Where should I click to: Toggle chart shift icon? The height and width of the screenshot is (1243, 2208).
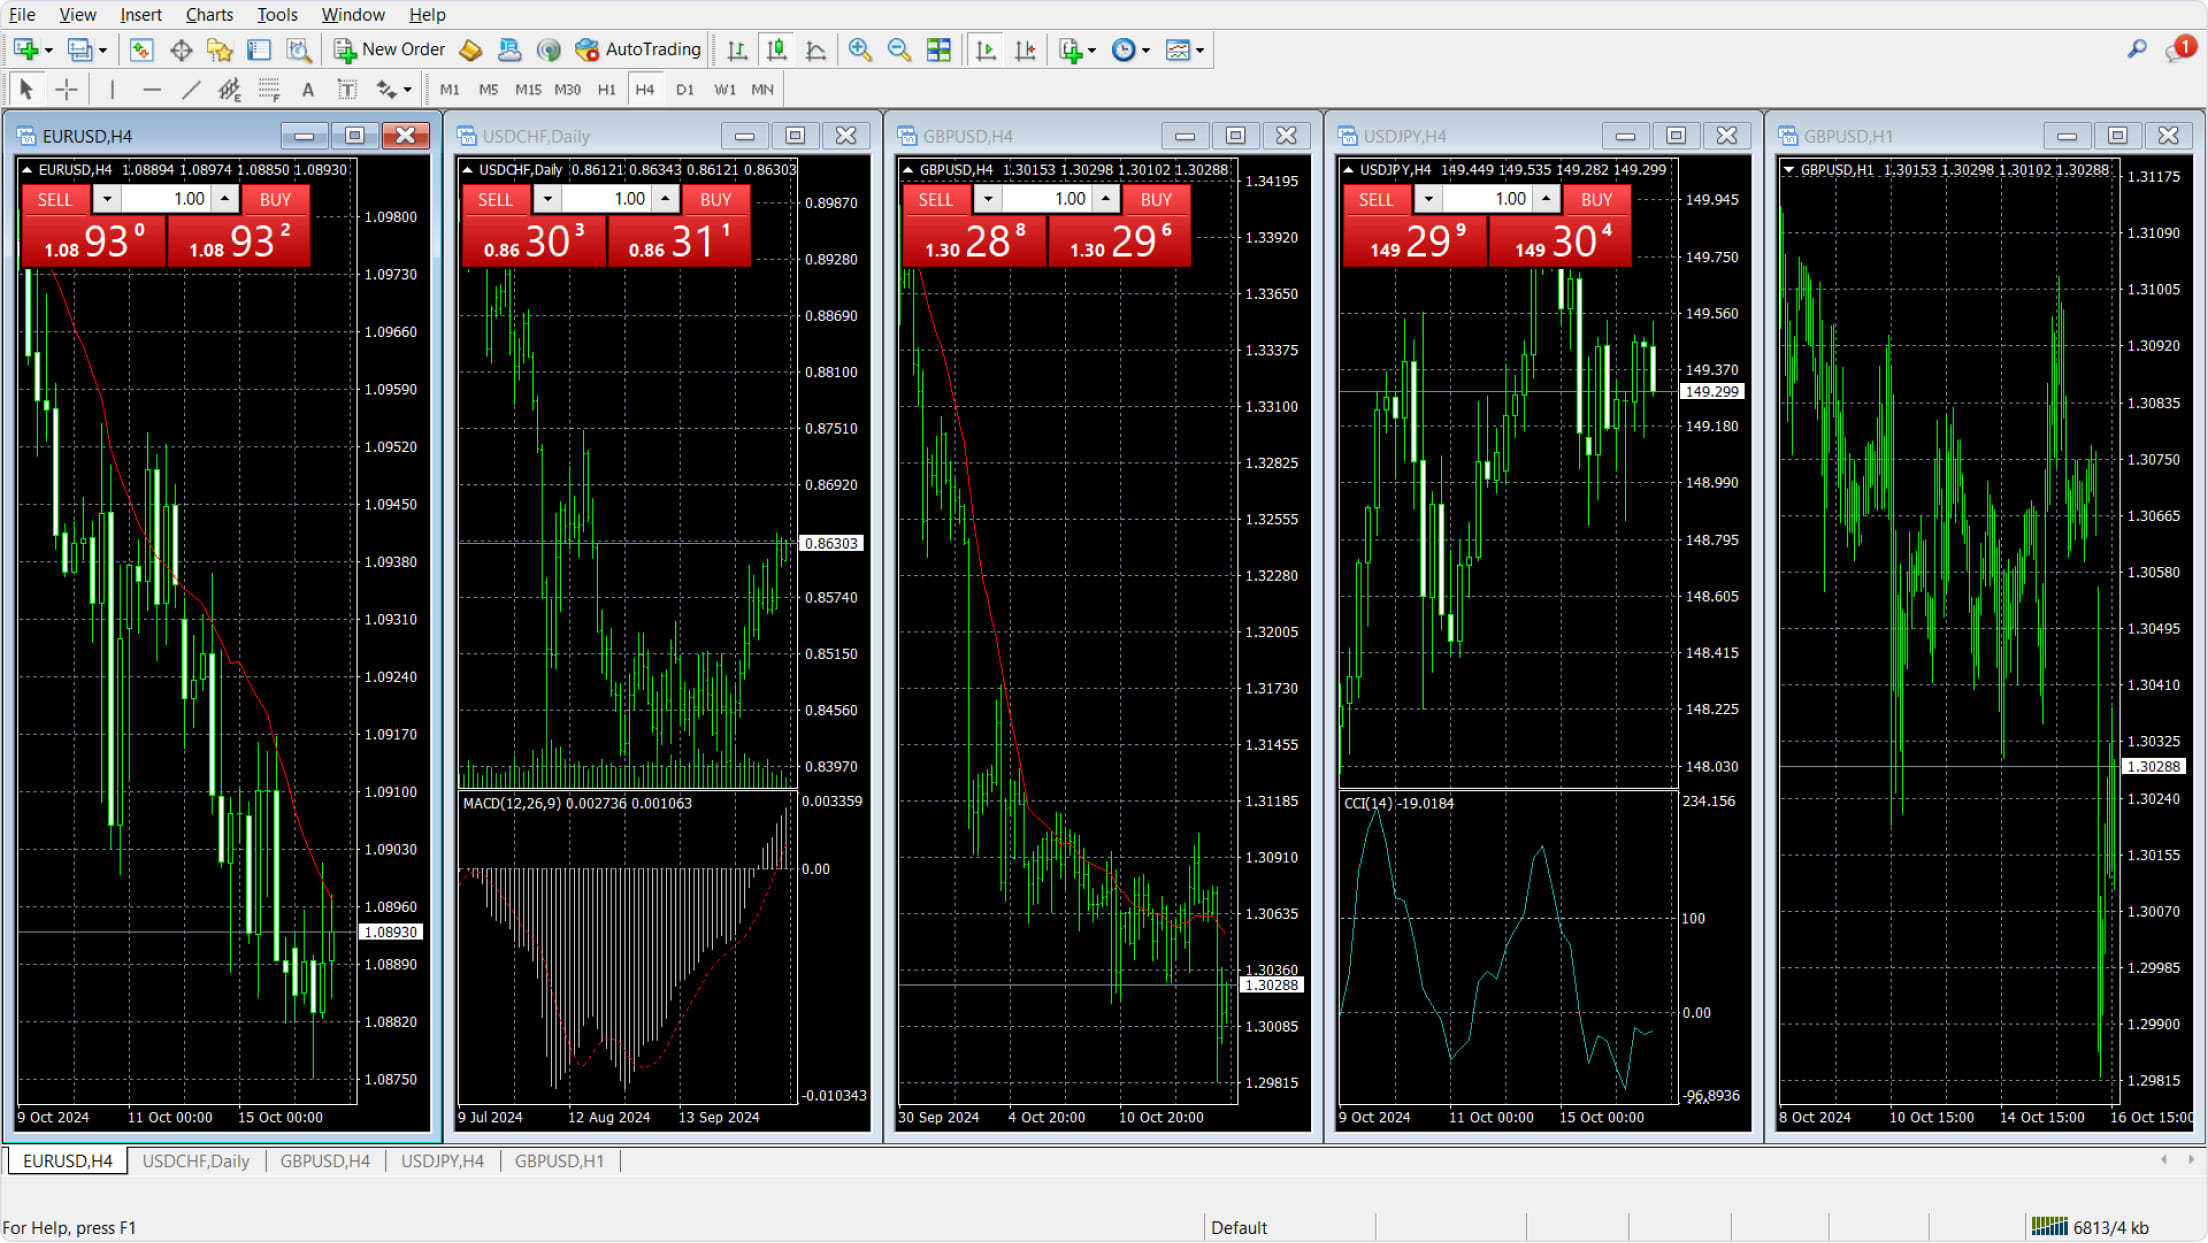point(1025,49)
